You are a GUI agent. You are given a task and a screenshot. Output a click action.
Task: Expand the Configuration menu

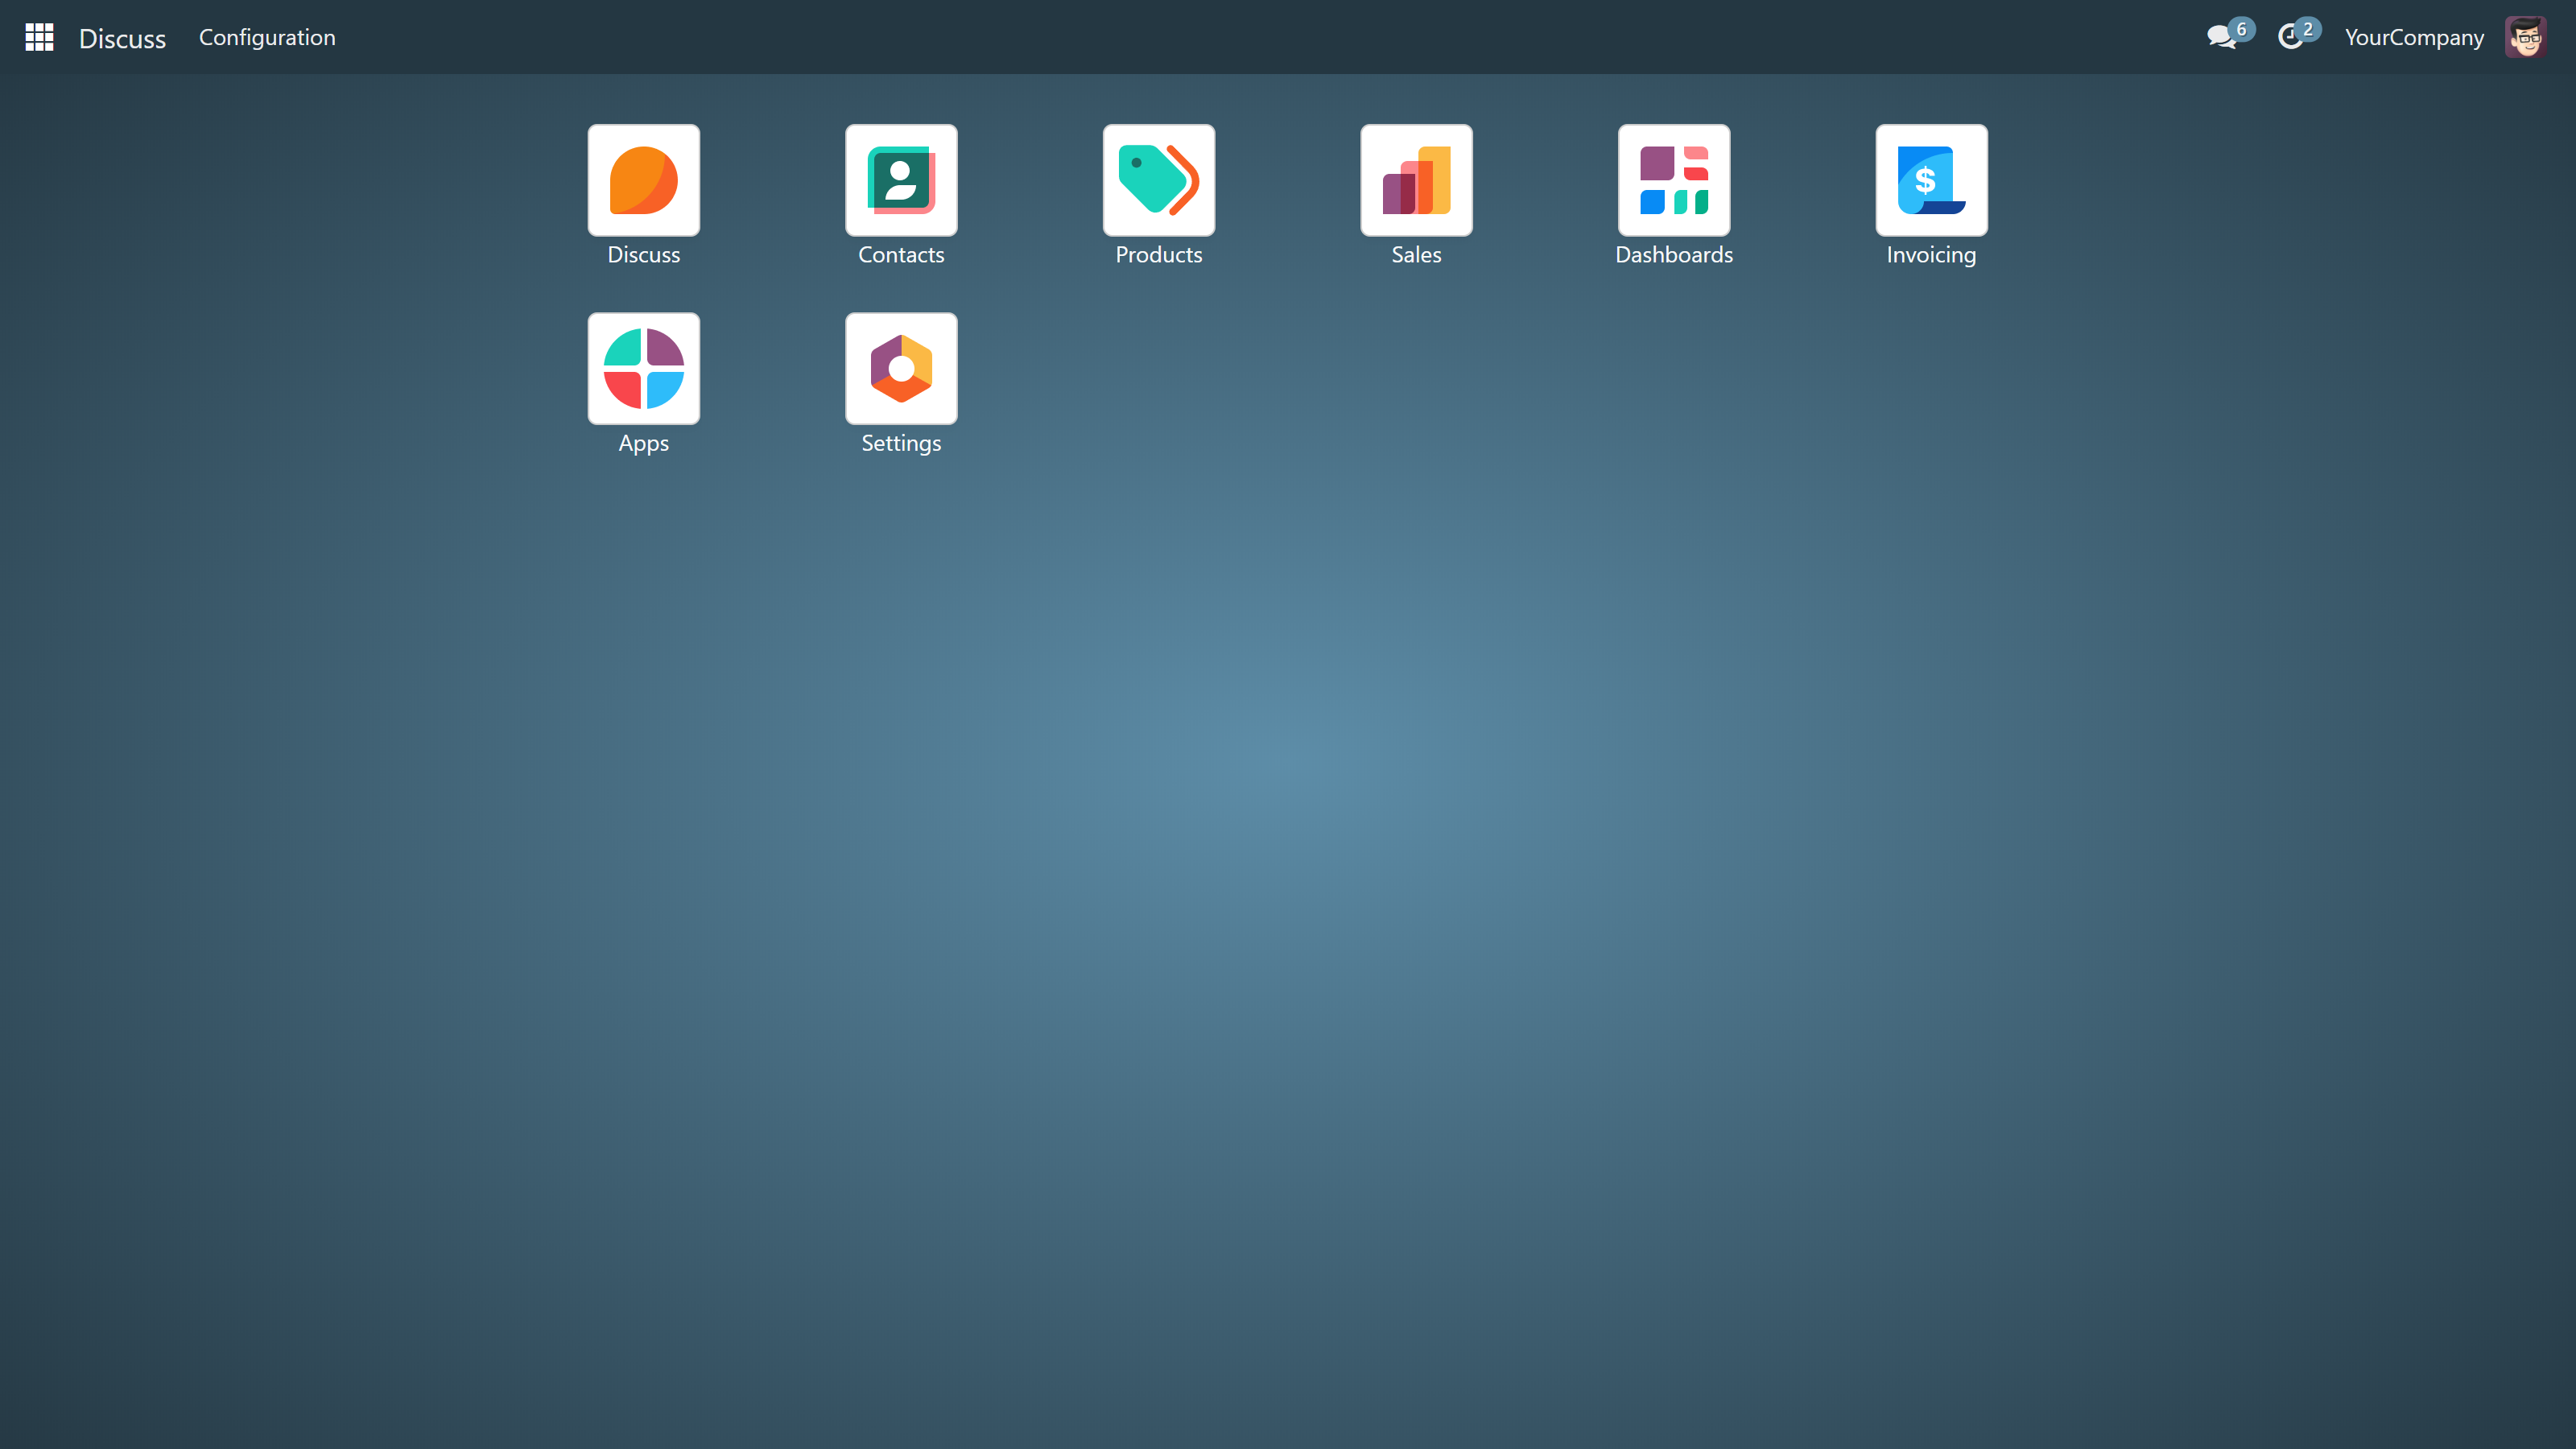(267, 37)
